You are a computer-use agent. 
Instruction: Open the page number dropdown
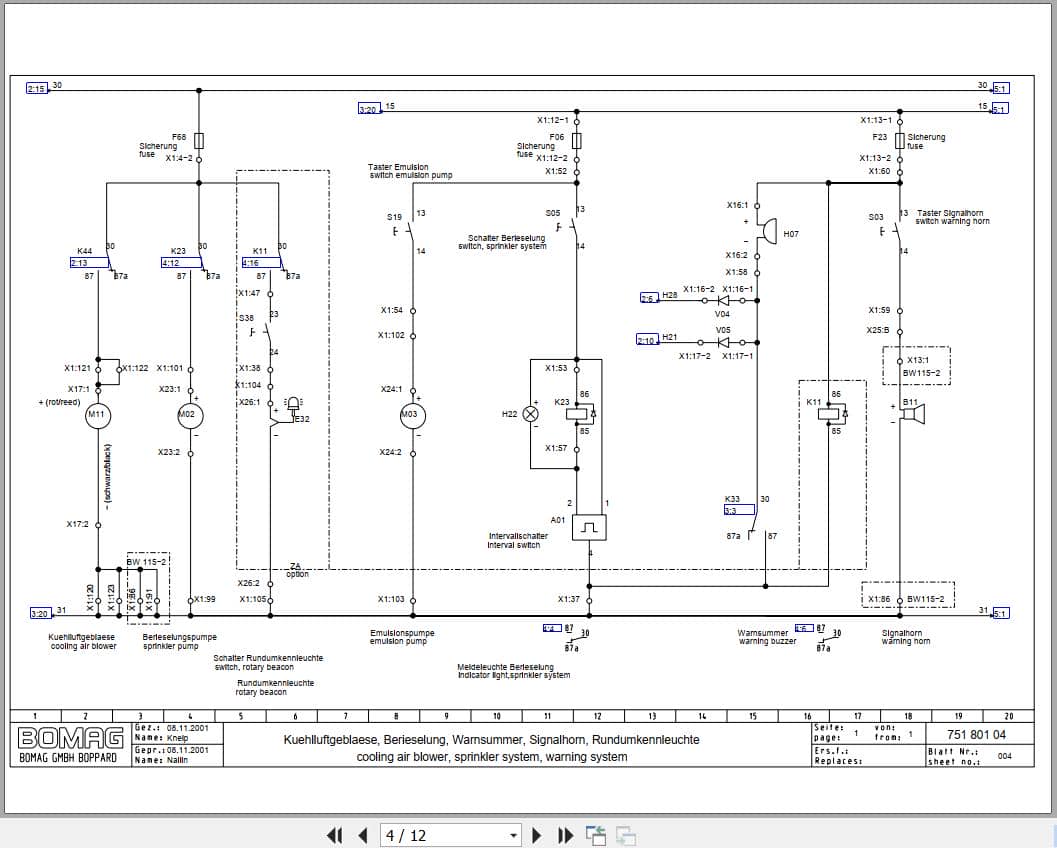tap(512, 835)
